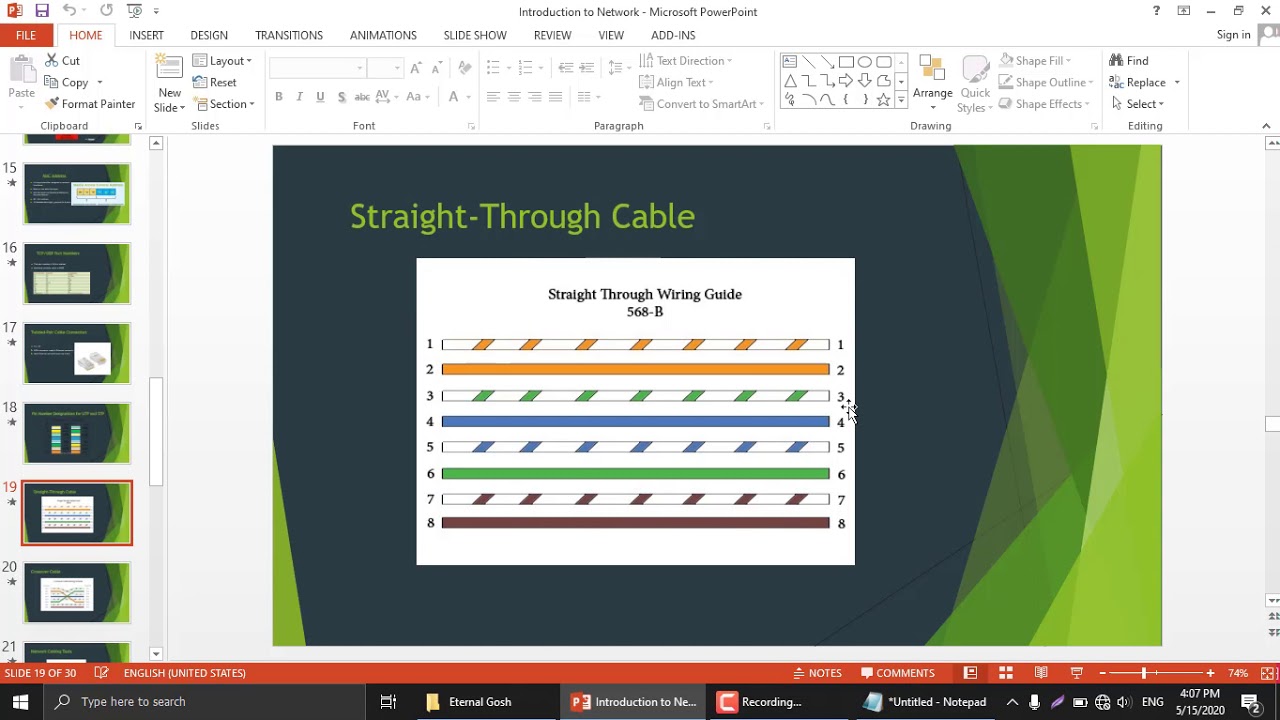The height and width of the screenshot is (720, 1280).
Task: Click the Find binoculars icon
Action: (1116, 61)
